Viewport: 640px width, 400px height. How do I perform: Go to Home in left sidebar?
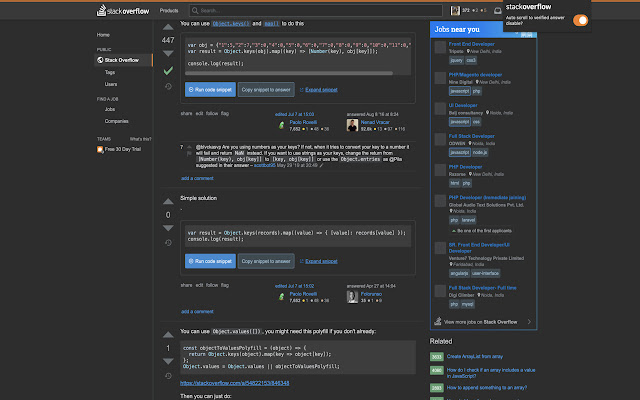(x=103, y=35)
